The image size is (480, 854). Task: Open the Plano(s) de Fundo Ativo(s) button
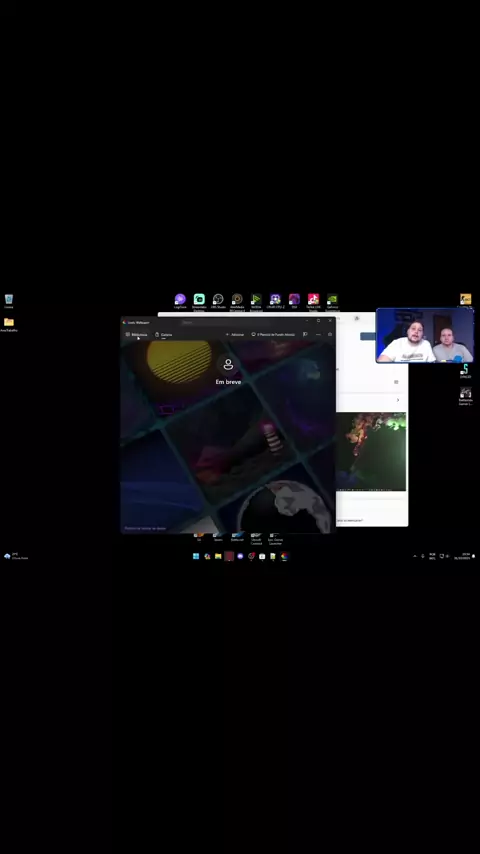273,334
